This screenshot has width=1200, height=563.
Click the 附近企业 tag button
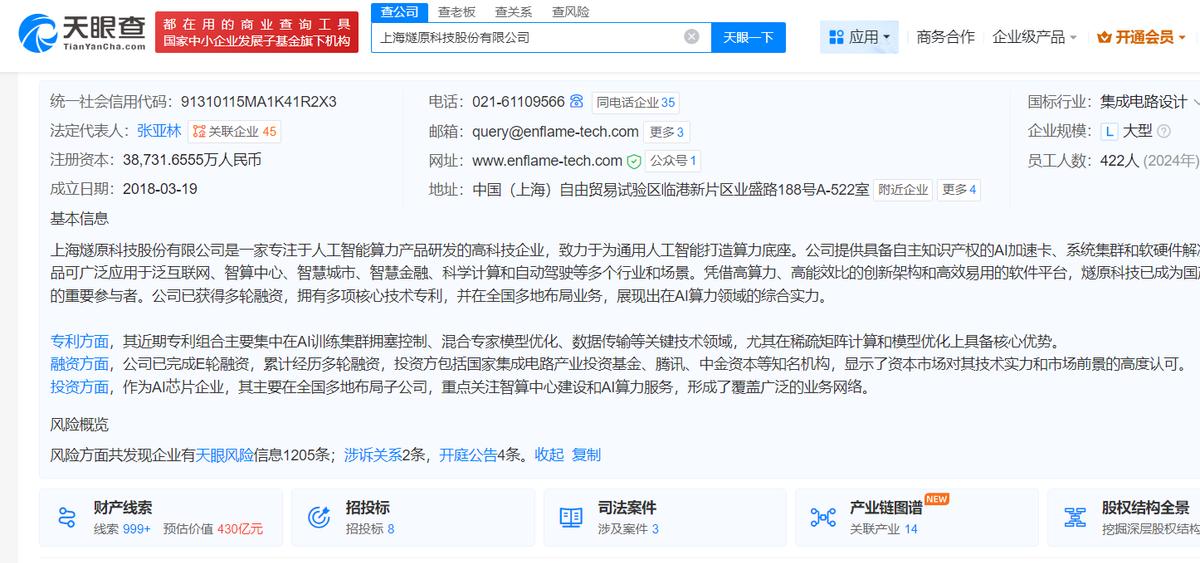pyautogui.click(x=903, y=190)
